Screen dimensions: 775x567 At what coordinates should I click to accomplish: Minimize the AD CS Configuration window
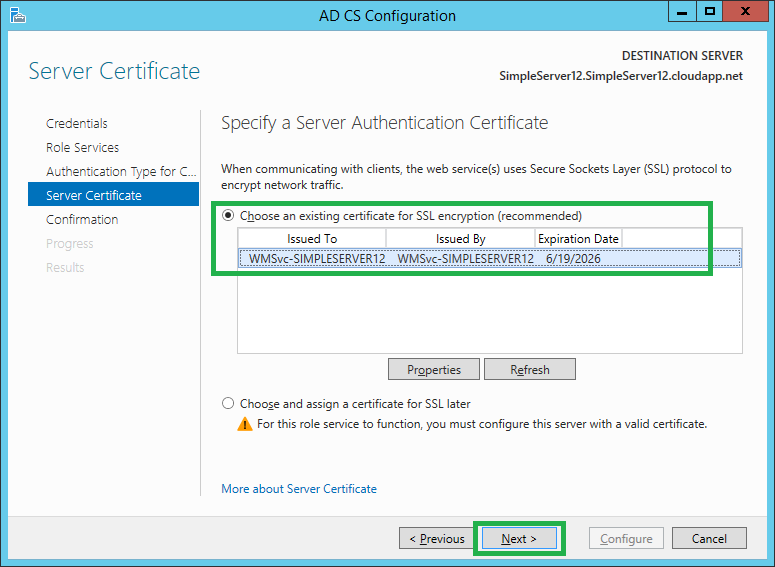click(683, 13)
